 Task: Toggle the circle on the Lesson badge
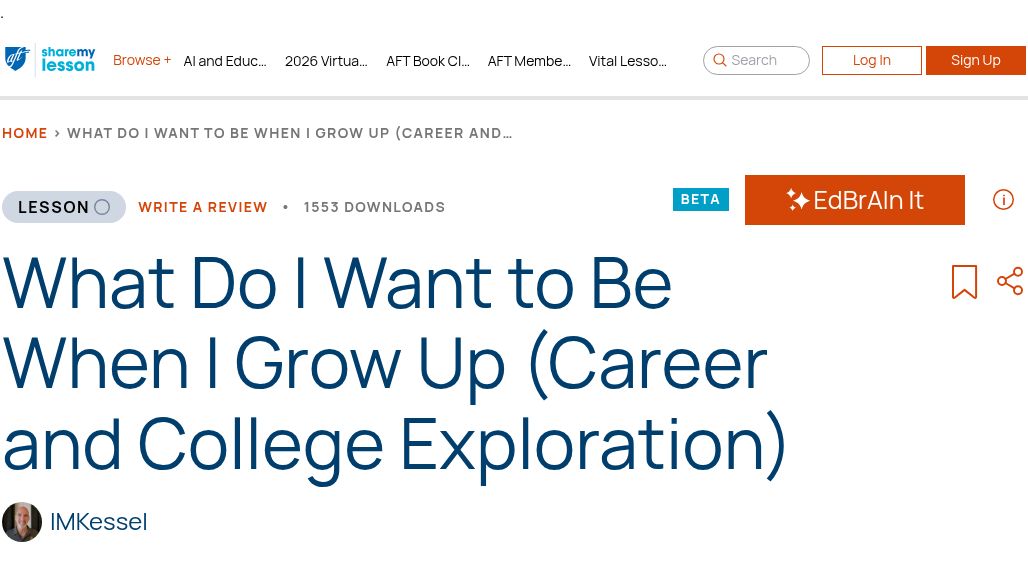pyautogui.click(x=102, y=207)
